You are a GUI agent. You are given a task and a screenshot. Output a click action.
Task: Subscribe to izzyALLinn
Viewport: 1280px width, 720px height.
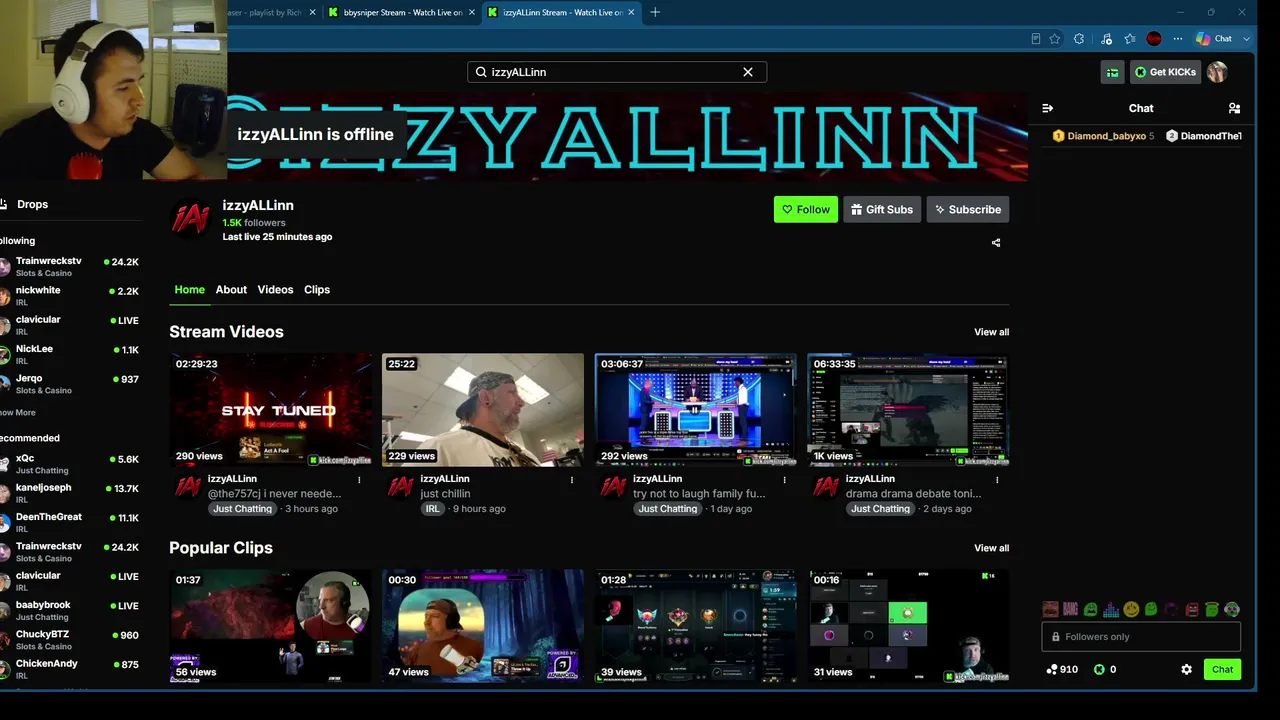[x=967, y=209]
